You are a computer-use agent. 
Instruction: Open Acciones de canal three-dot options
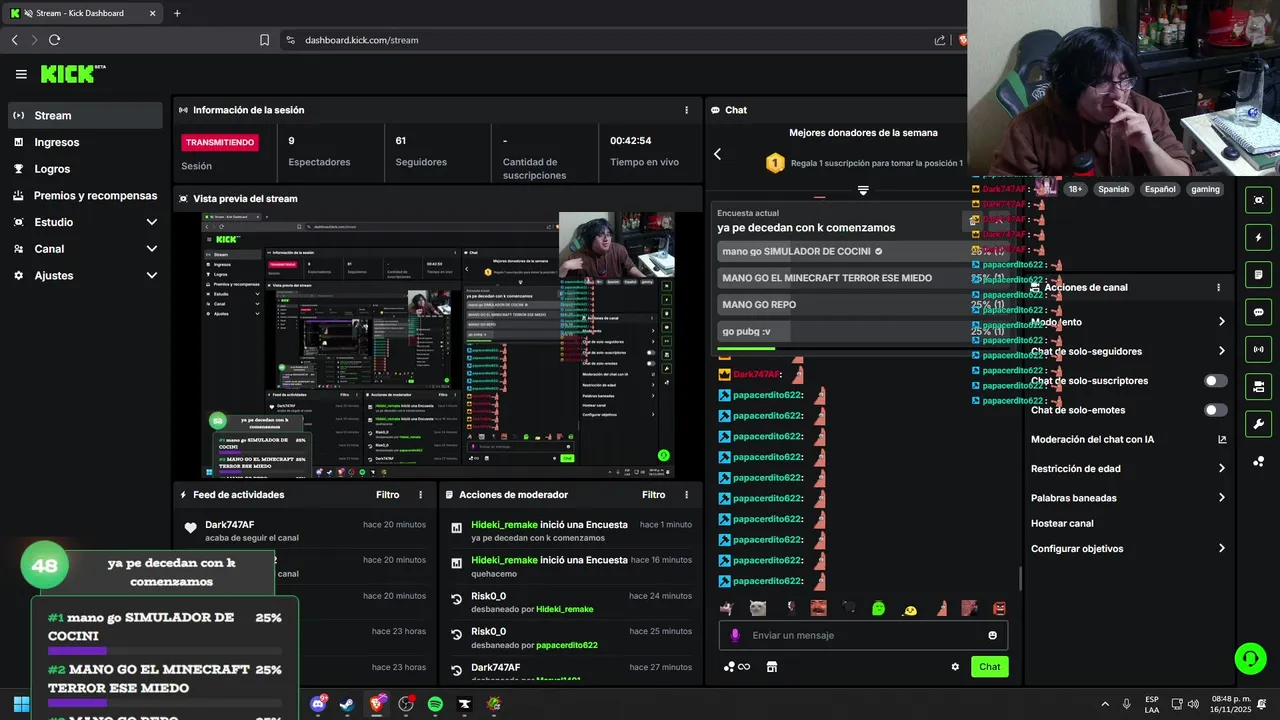point(1218,287)
